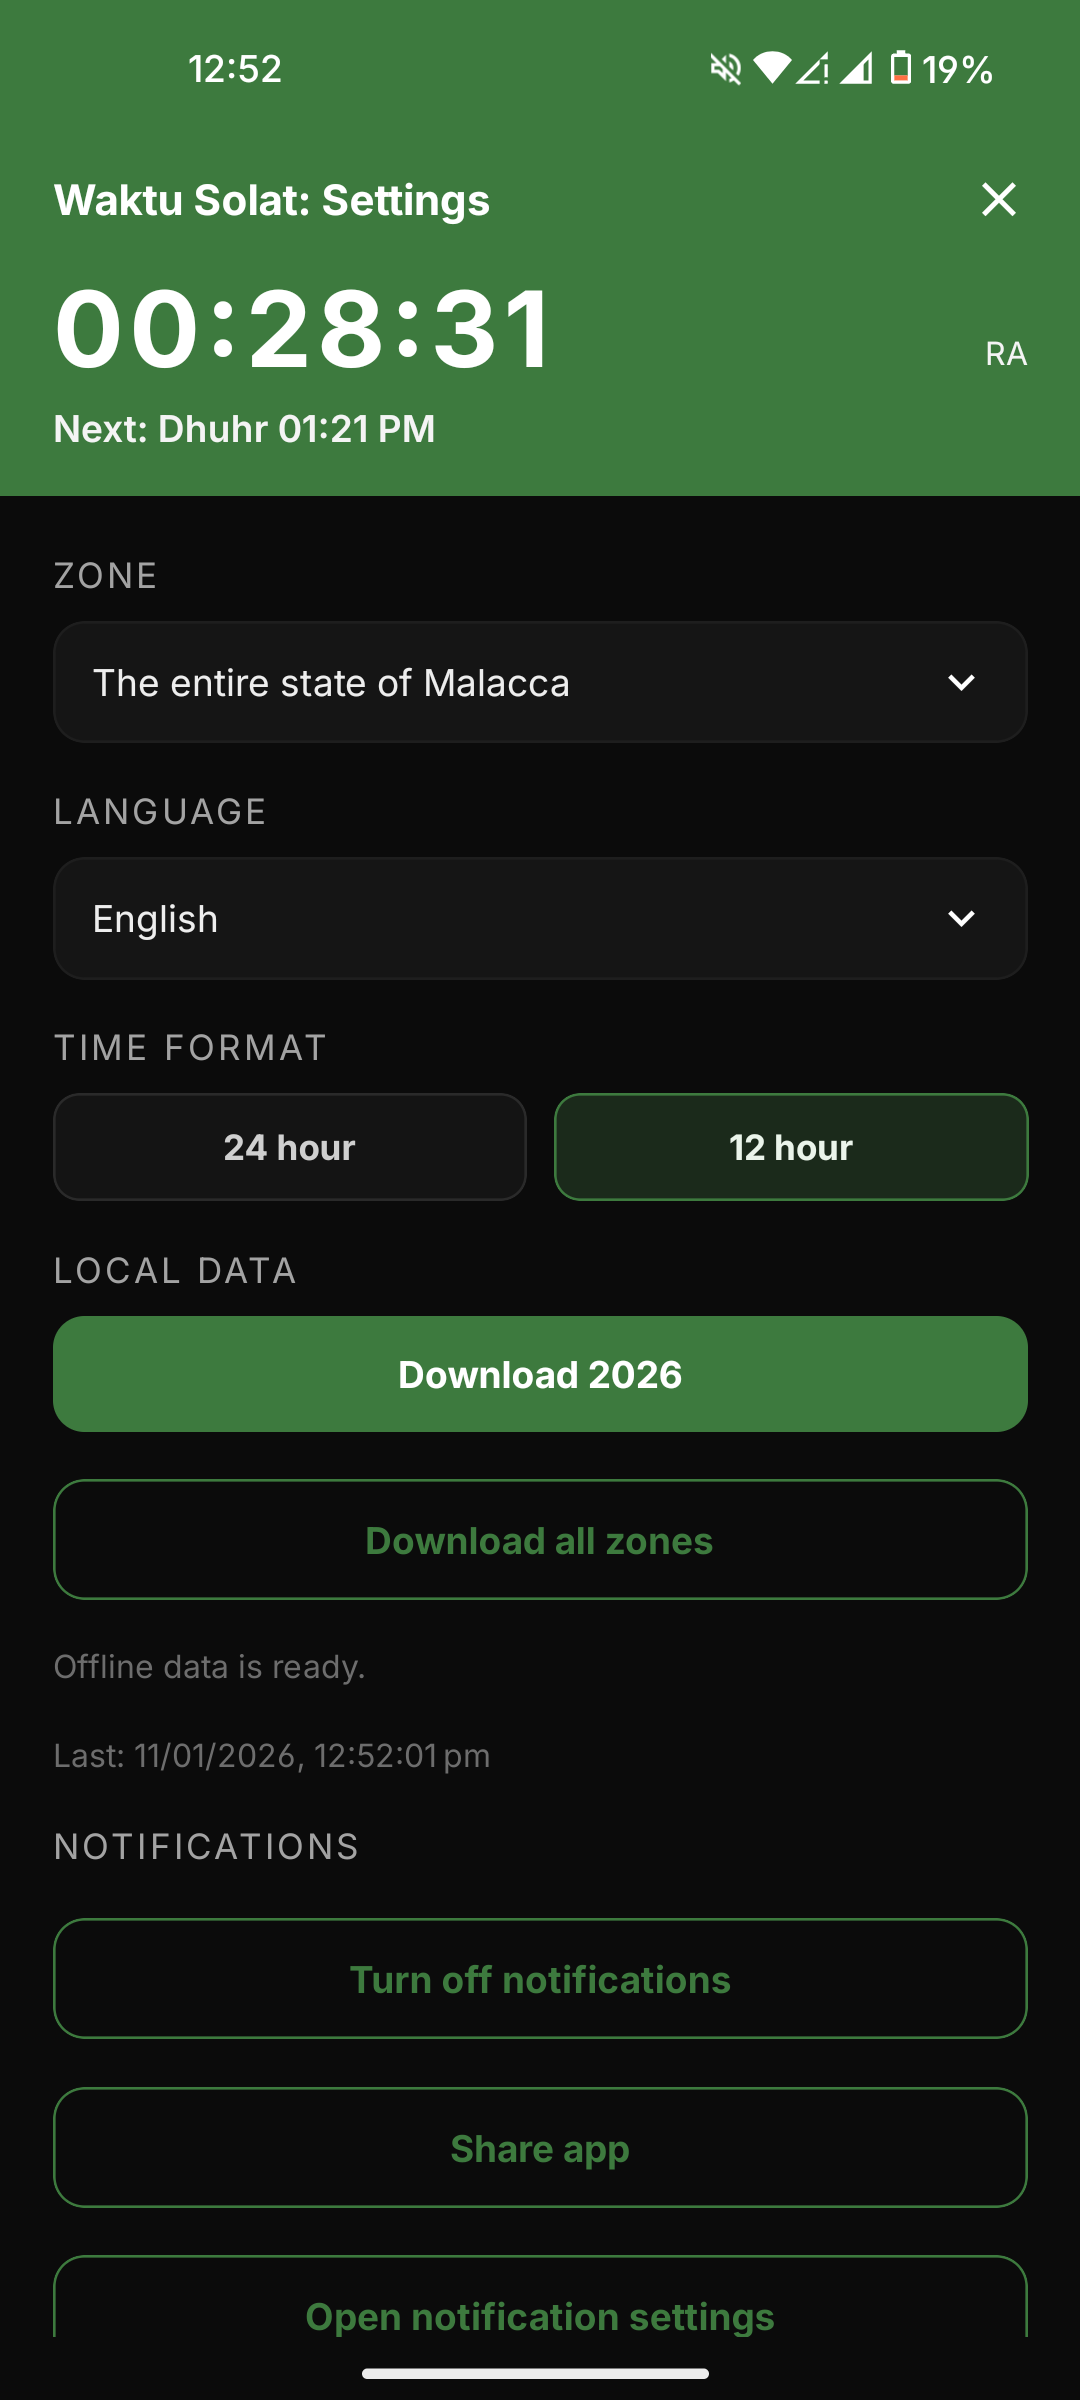Viewport: 1080px width, 2400px height.
Task: Tap the RA label in header
Action: coord(1005,354)
